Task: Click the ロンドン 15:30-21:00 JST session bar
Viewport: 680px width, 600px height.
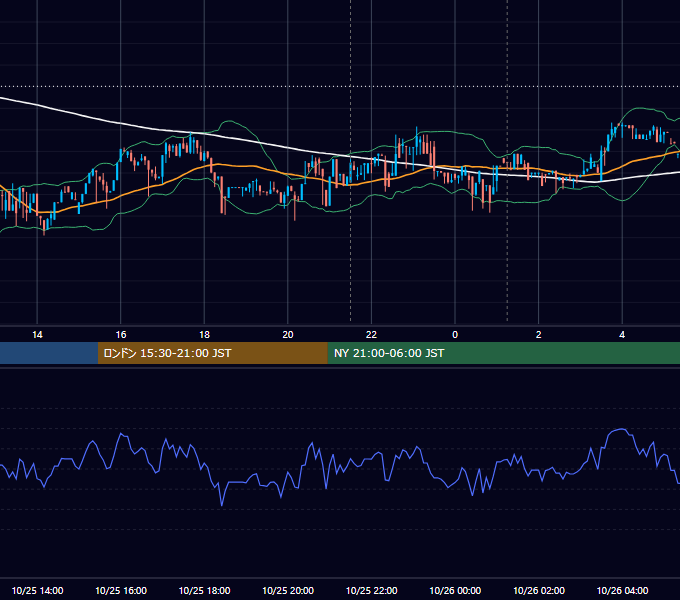Action: [212, 353]
